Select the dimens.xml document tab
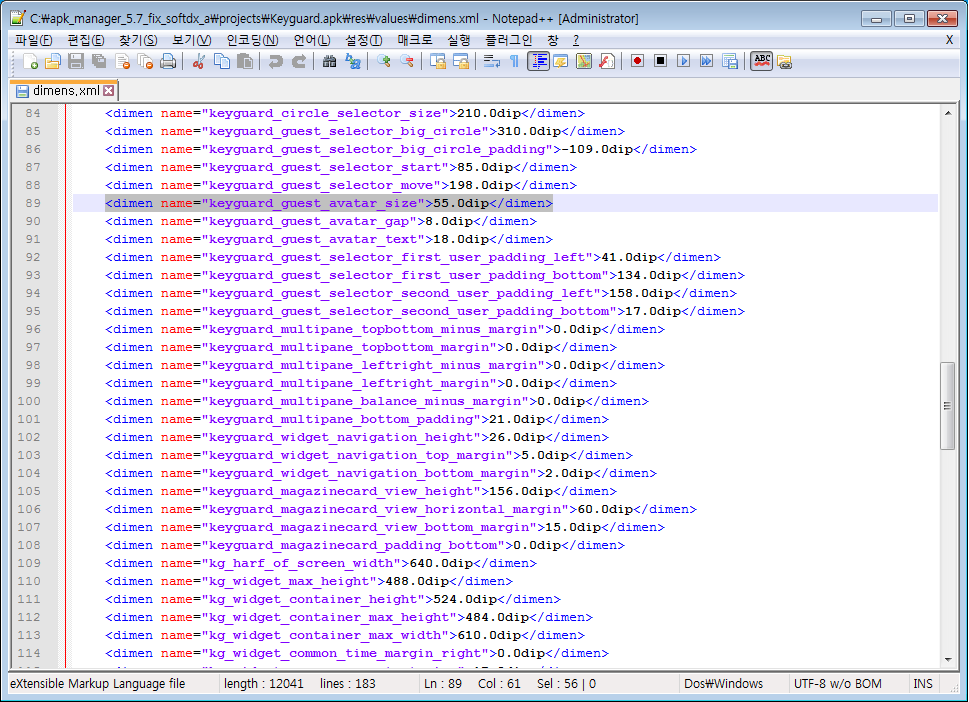969x702 pixels. coord(64,91)
